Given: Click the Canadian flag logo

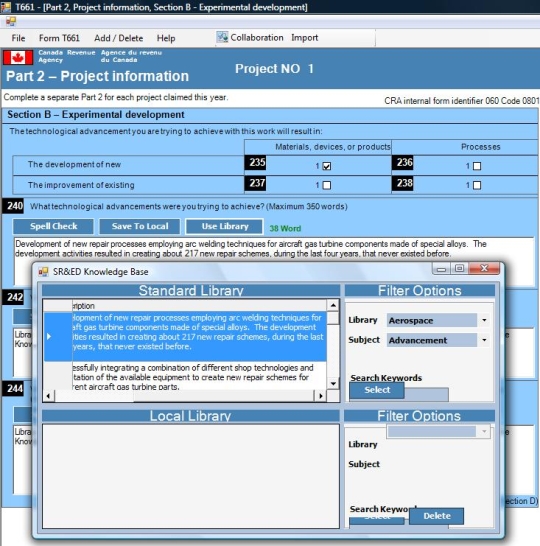Looking at the screenshot, I should coord(18,57).
